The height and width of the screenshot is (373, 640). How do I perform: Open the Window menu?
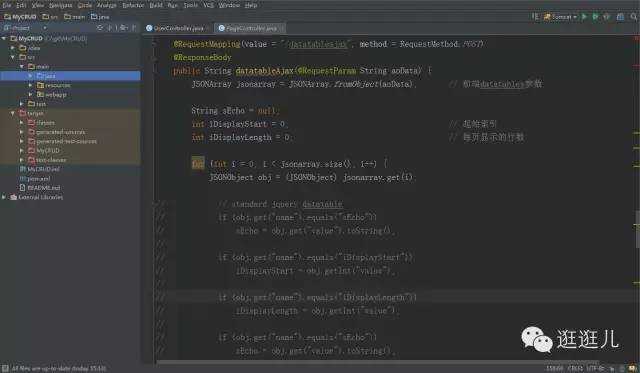(229, 5)
